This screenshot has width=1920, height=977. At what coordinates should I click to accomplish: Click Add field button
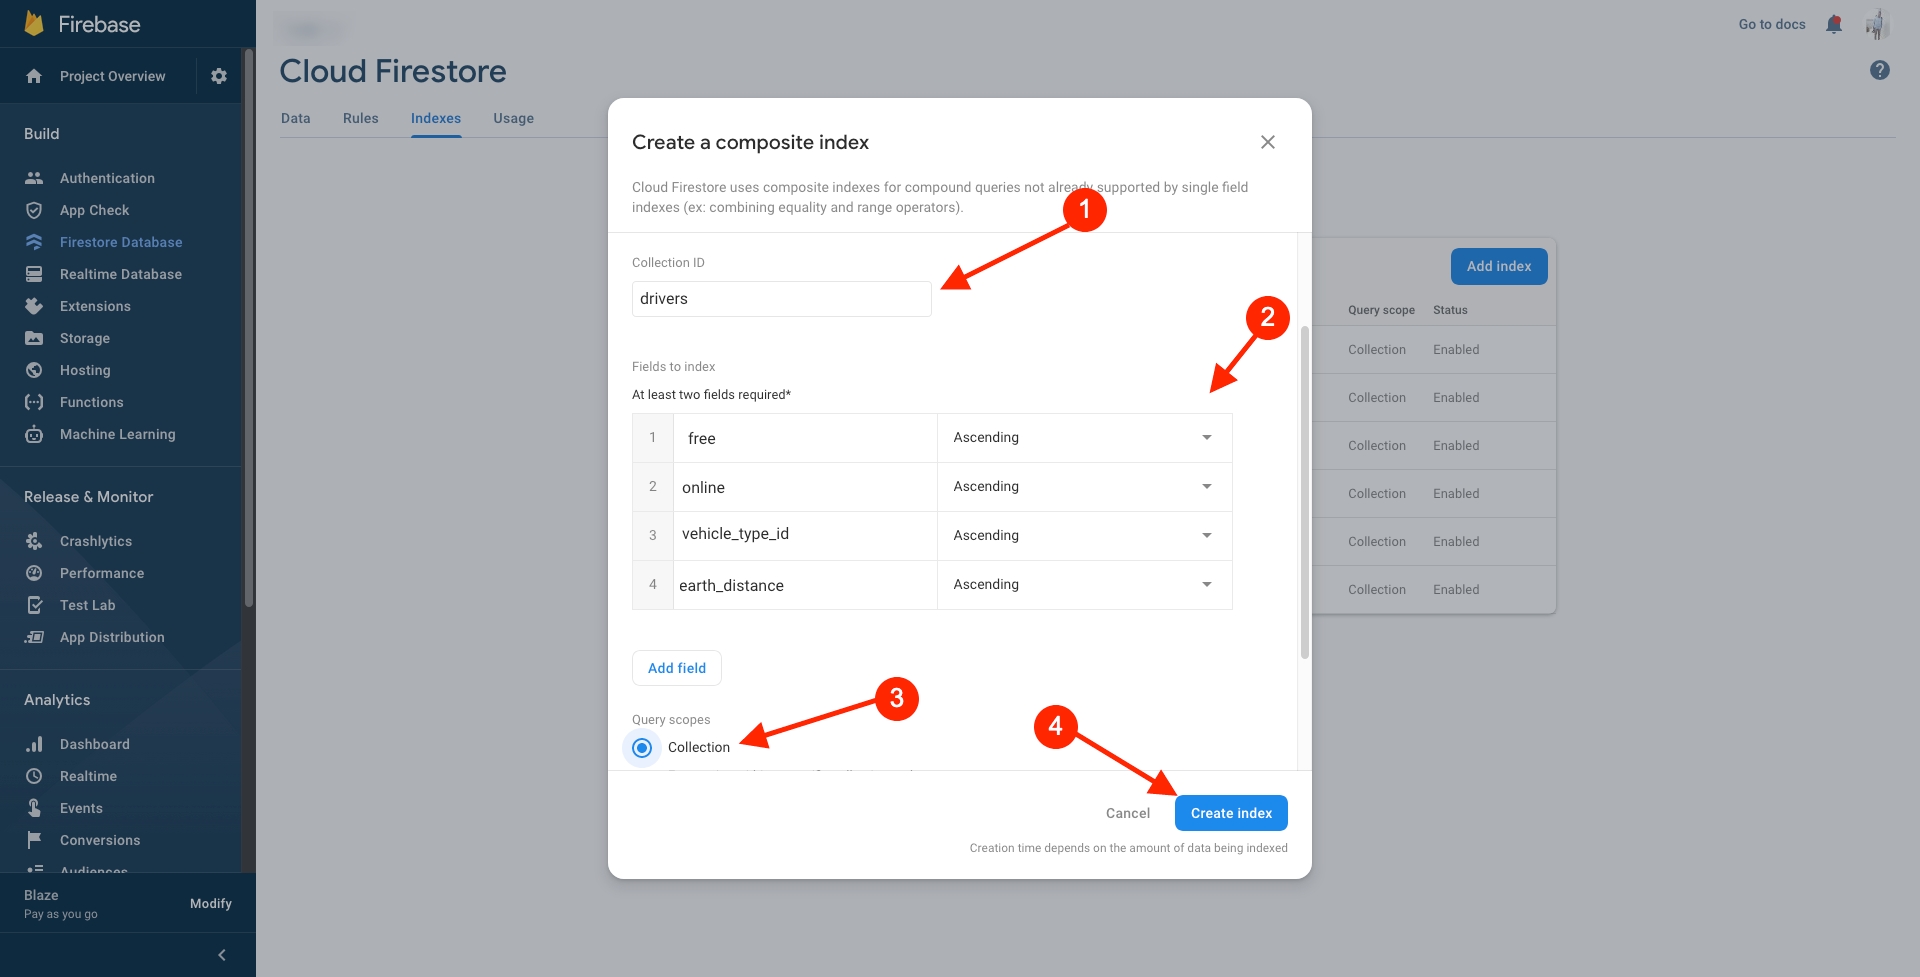(676, 668)
